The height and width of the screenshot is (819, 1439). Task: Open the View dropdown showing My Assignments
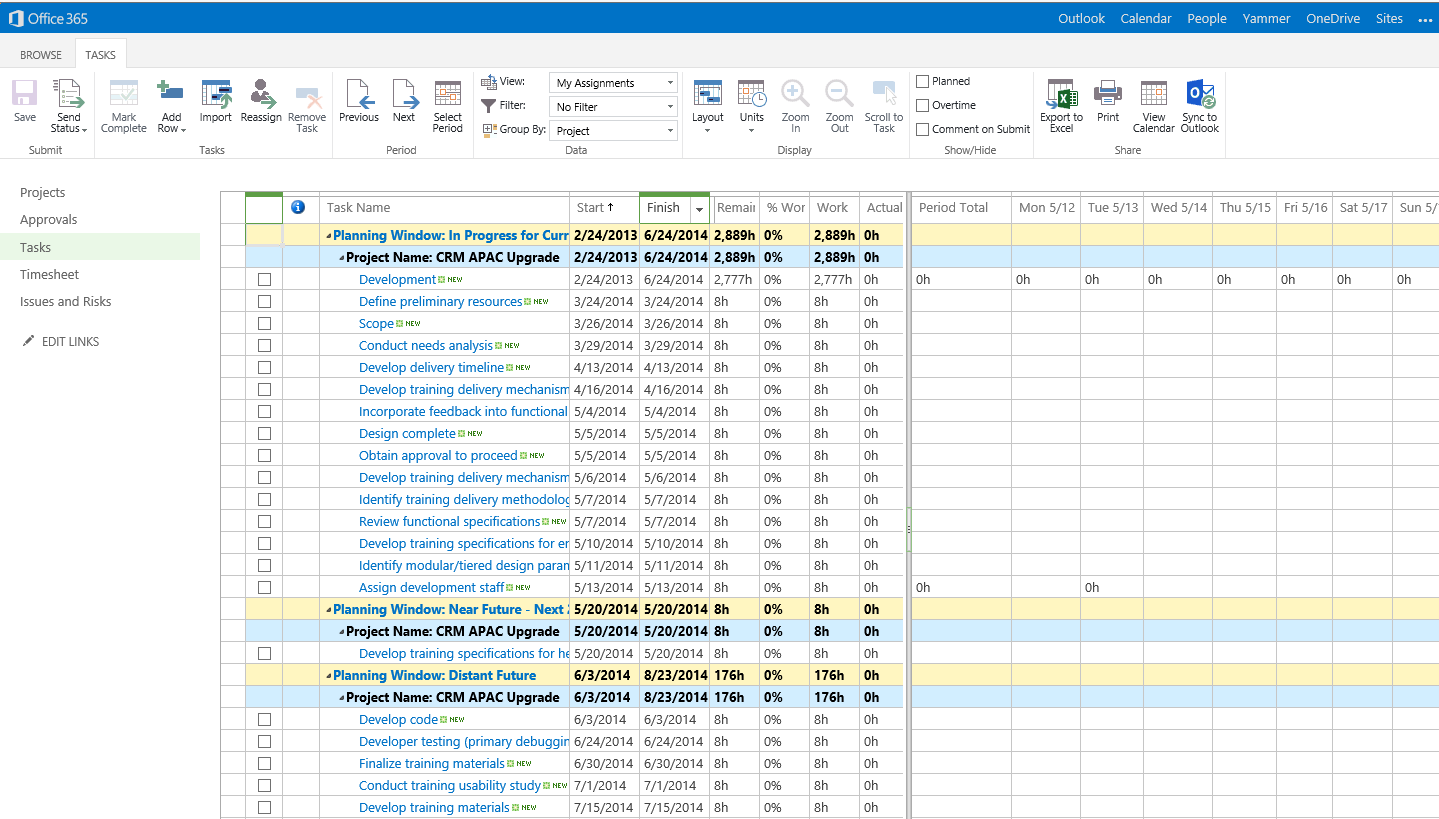click(613, 83)
